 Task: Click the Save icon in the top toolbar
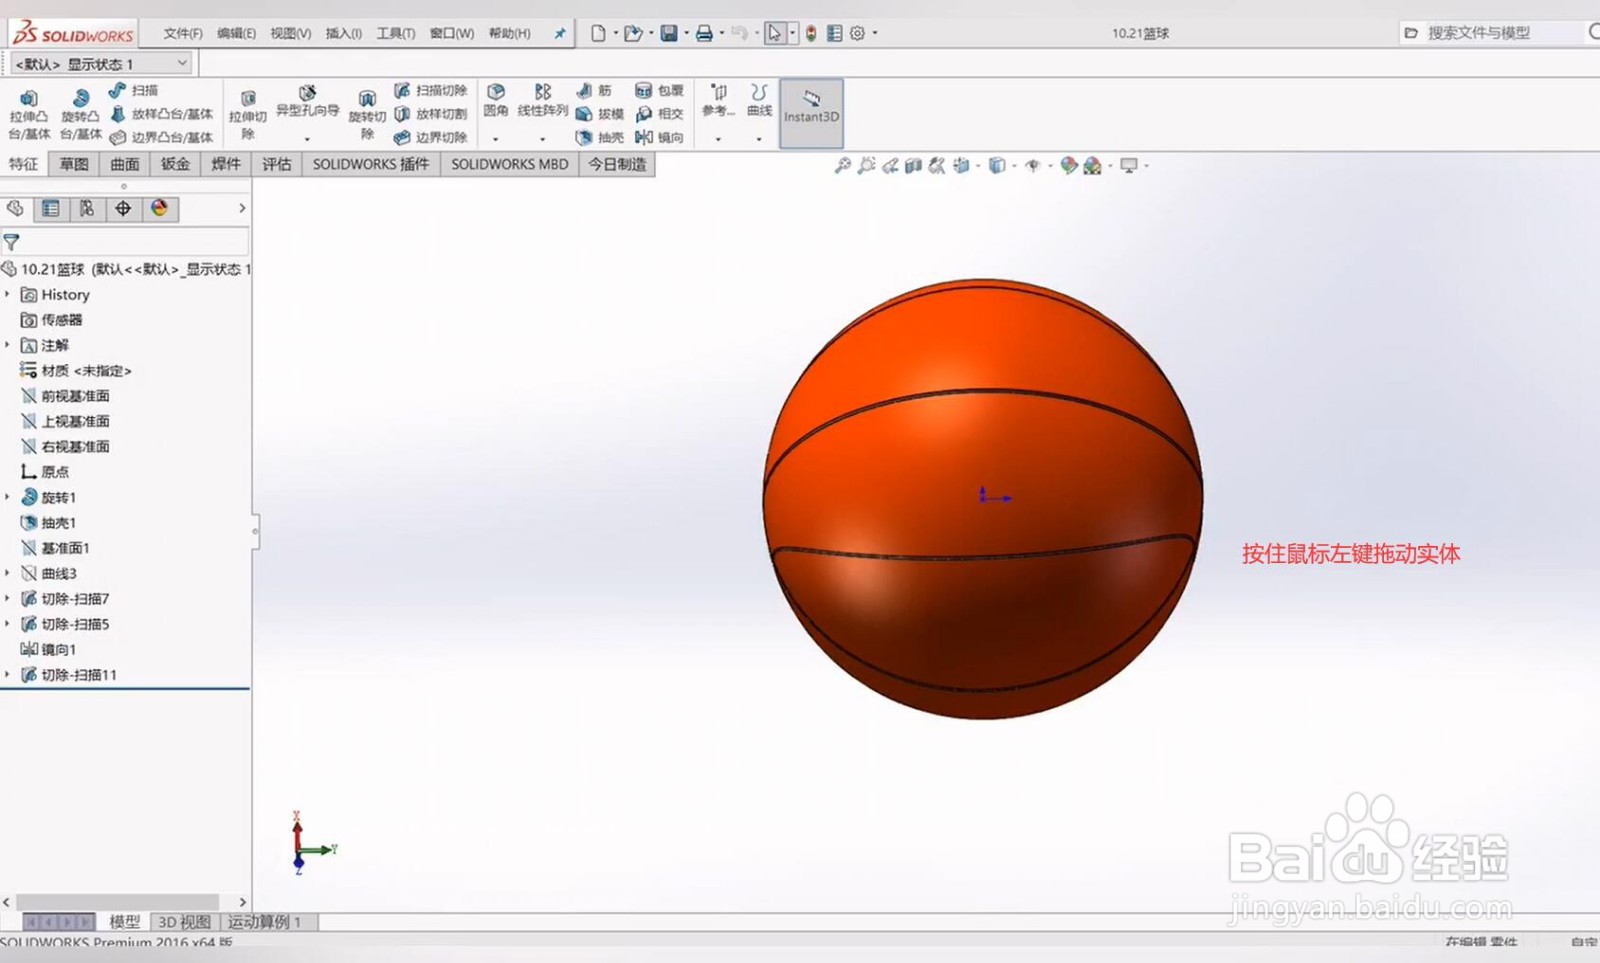[669, 33]
